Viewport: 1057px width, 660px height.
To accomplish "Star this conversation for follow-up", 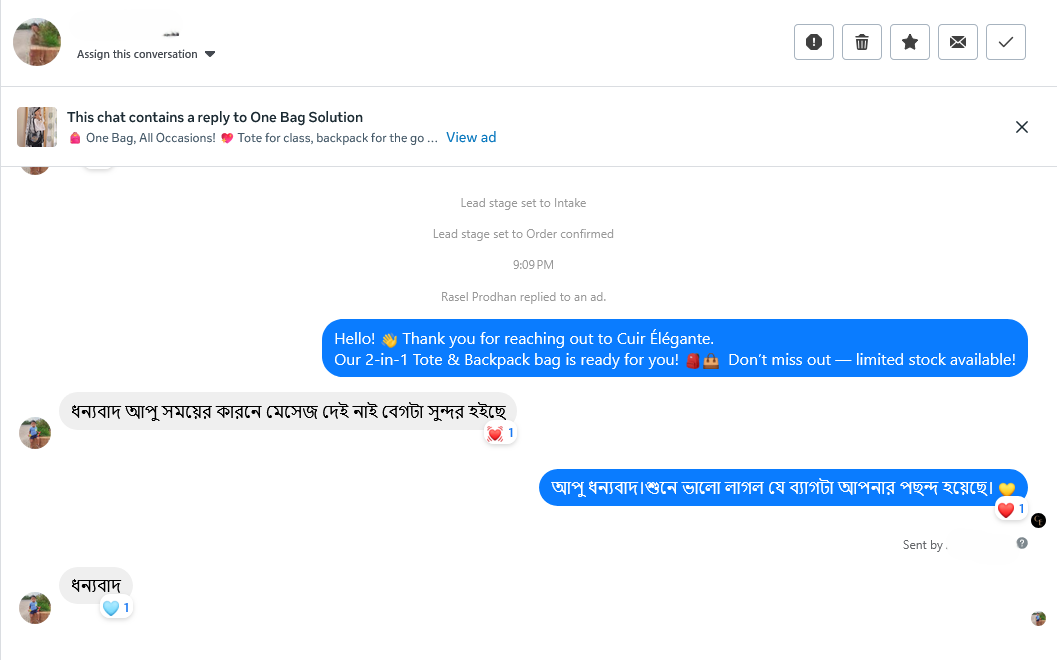I will 909,42.
